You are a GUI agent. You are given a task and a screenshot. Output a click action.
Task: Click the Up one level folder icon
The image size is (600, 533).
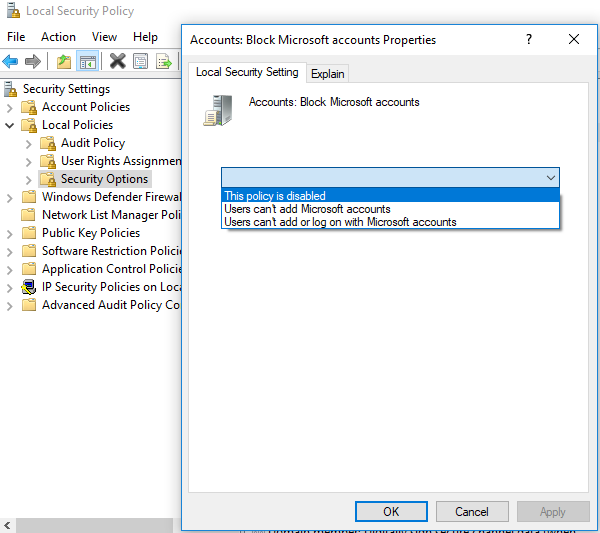(64, 61)
